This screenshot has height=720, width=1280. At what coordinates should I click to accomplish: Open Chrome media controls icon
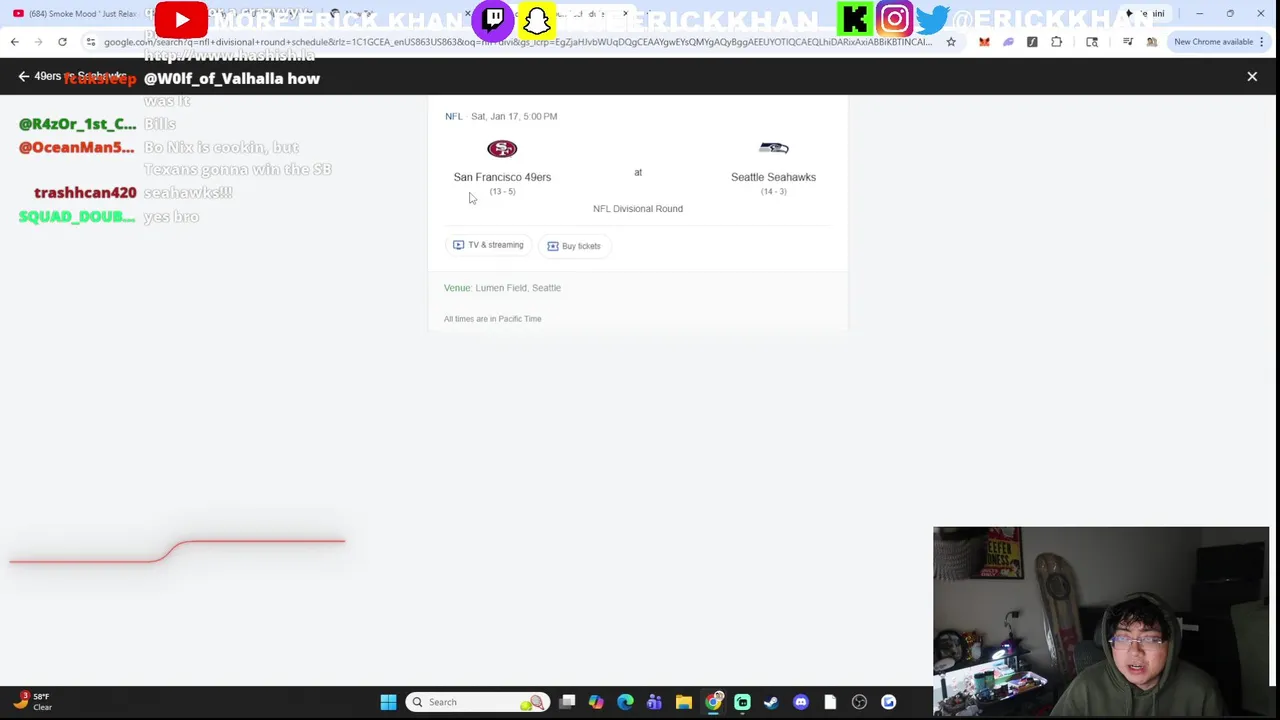(x=1128, y=42)
